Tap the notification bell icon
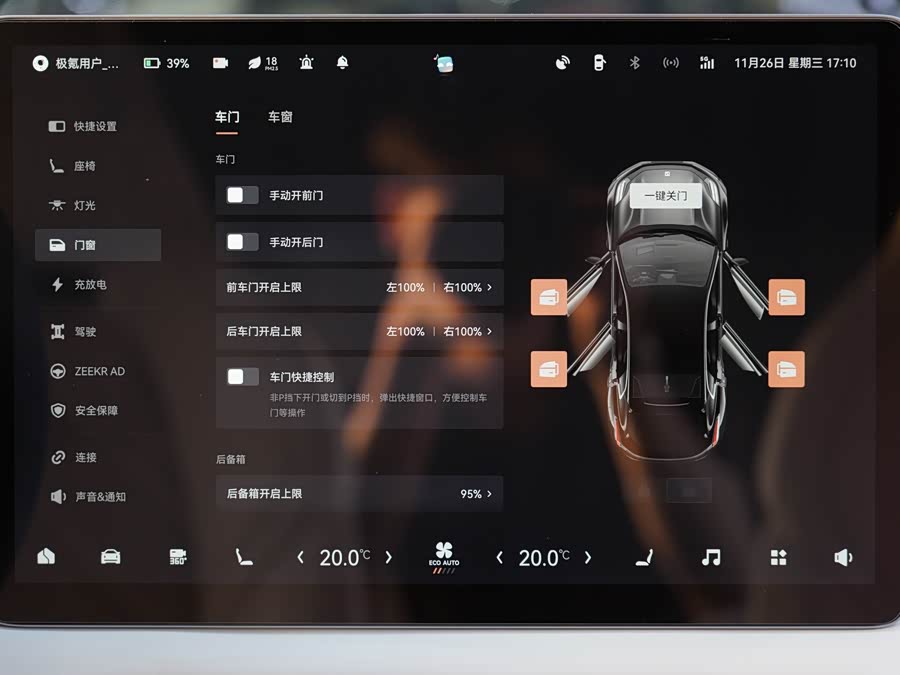This screenshot has width=900, height=675. (343, 63)
